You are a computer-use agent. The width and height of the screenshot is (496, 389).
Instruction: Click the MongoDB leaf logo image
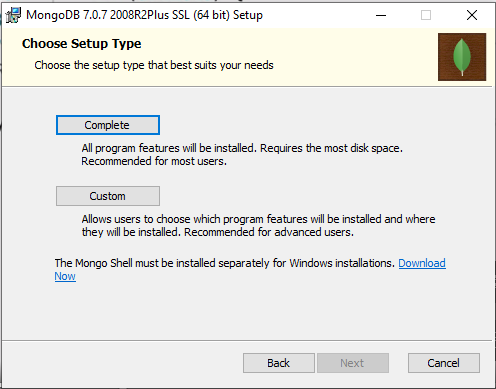[462, 57]
